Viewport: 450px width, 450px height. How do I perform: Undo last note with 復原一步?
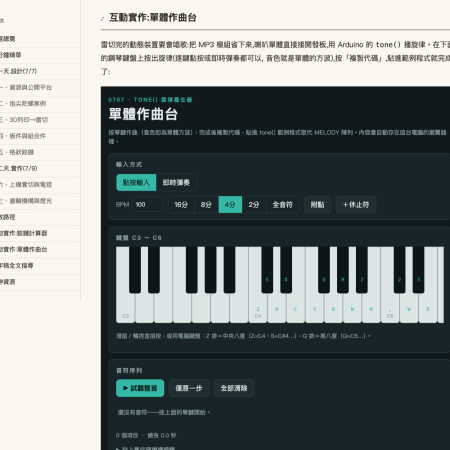pos(189,388)
